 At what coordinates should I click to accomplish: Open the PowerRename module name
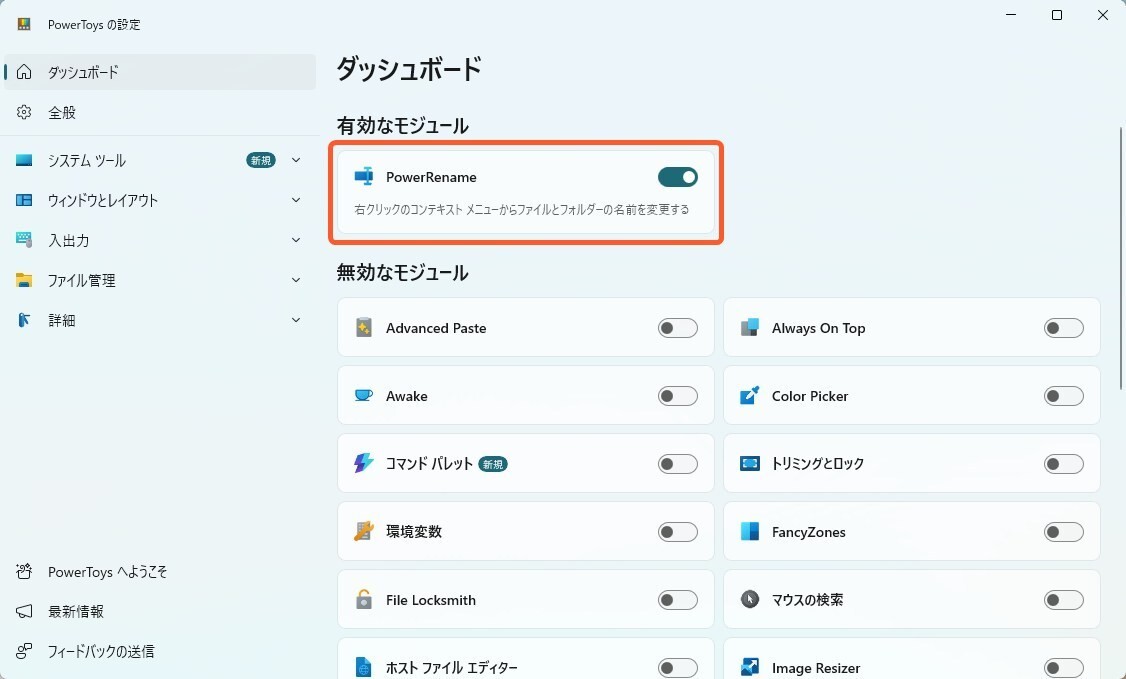[x=431, y=177]
